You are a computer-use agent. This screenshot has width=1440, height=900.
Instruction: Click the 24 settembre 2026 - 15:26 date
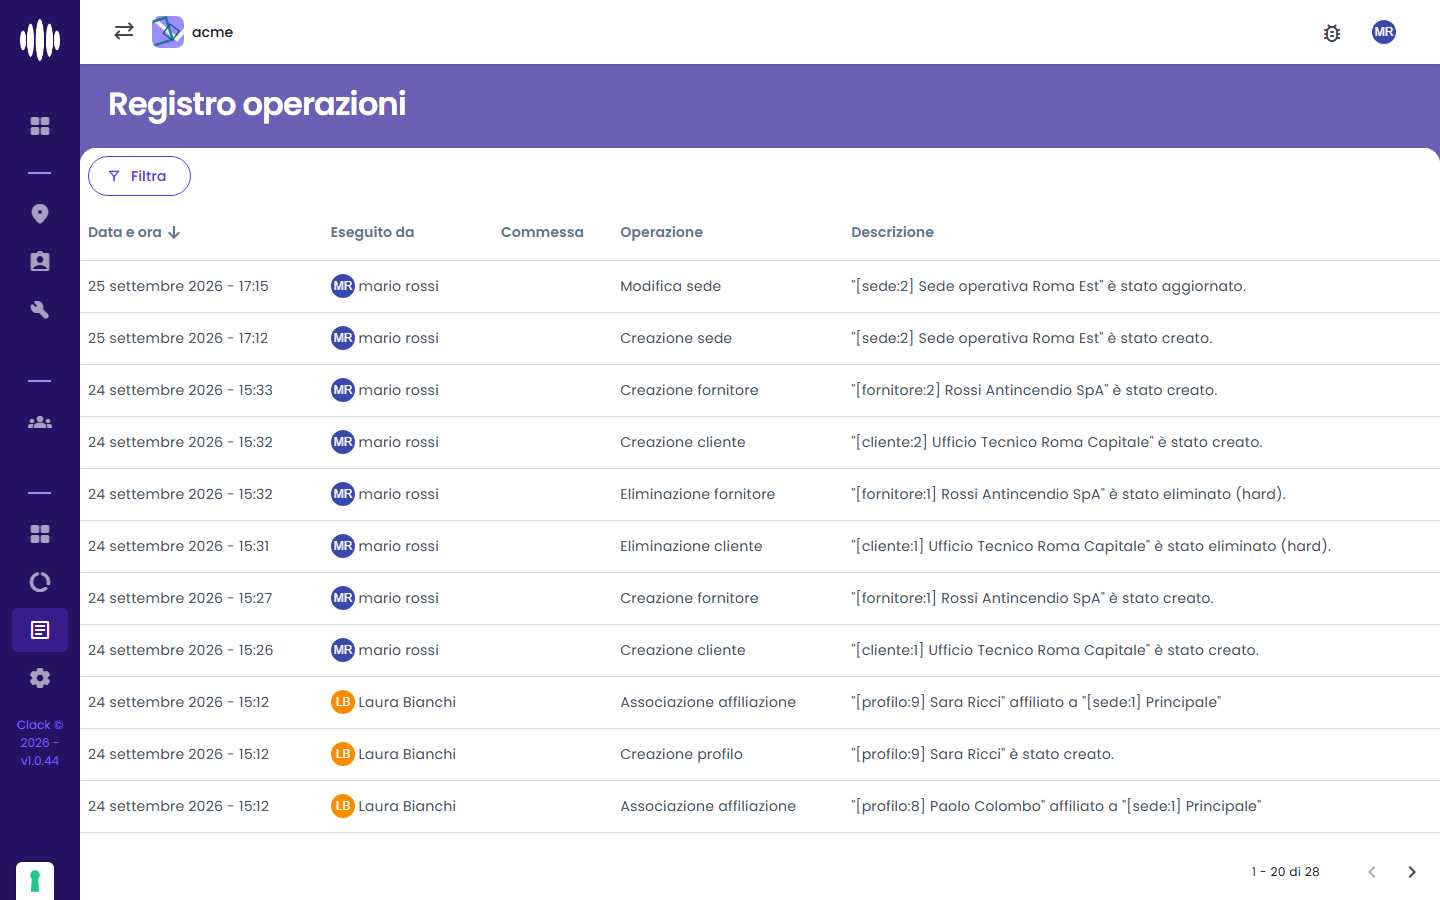click(180, 650)
